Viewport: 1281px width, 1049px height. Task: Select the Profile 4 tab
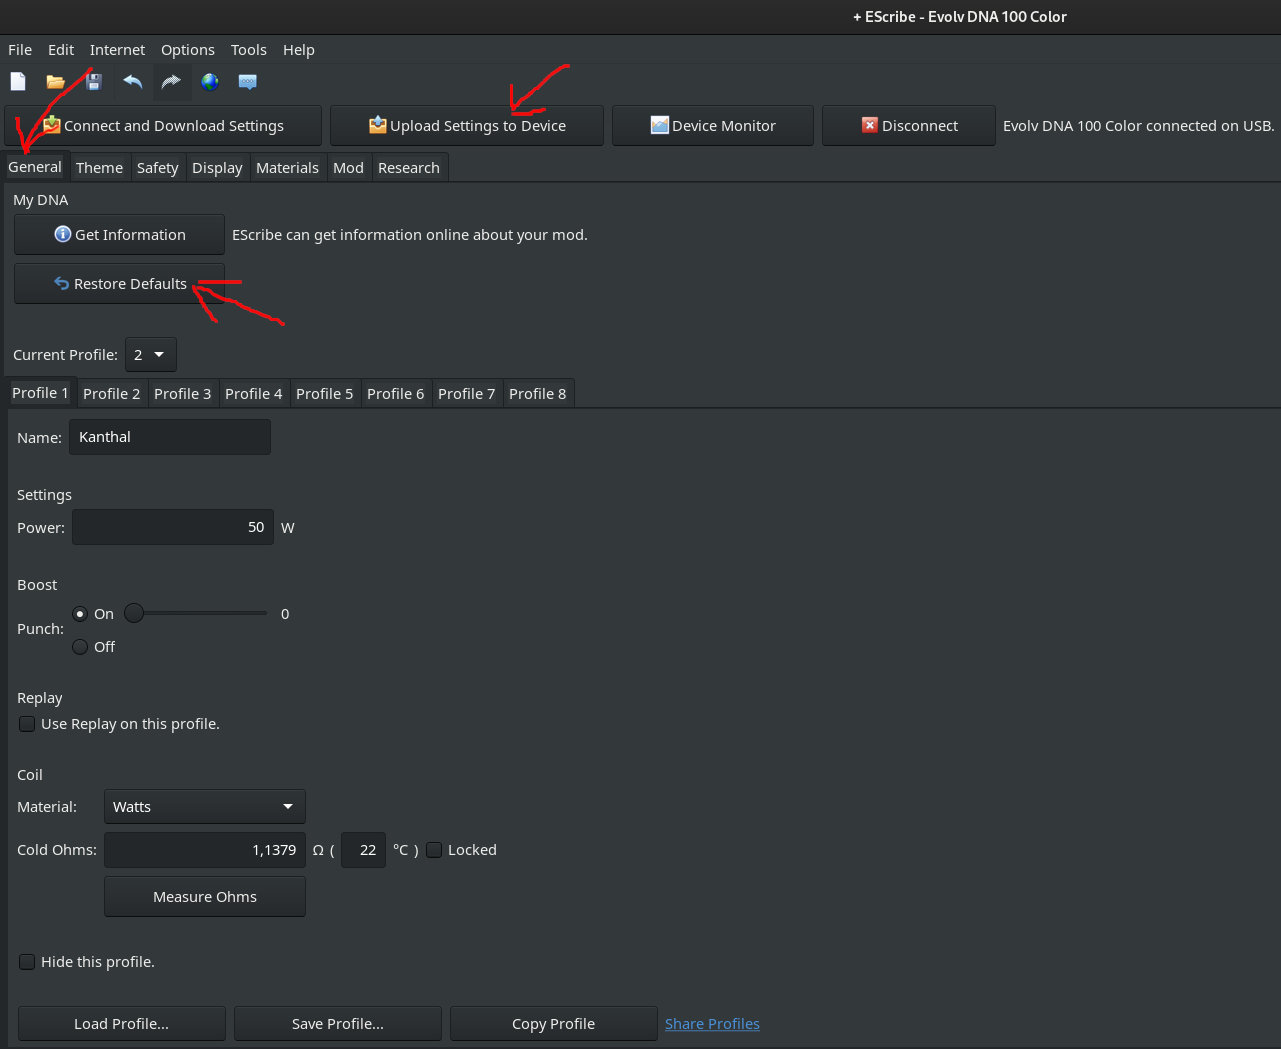pos(253,394)
